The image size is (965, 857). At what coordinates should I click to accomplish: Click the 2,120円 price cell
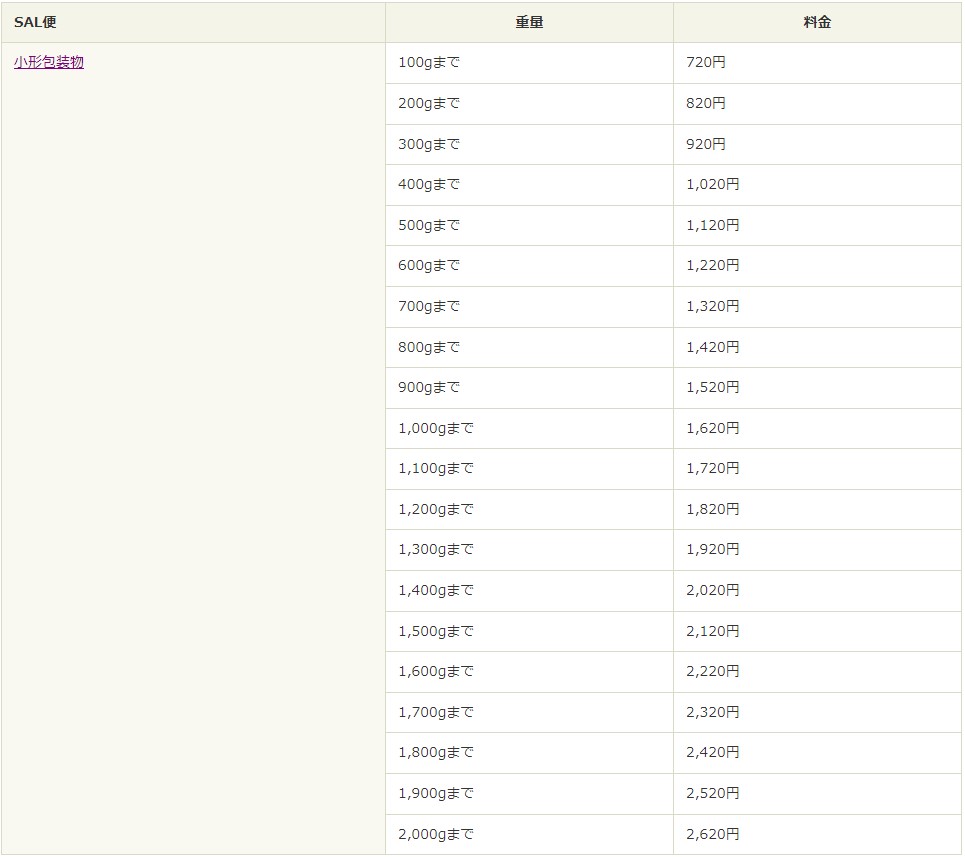(x=713, y=631)
